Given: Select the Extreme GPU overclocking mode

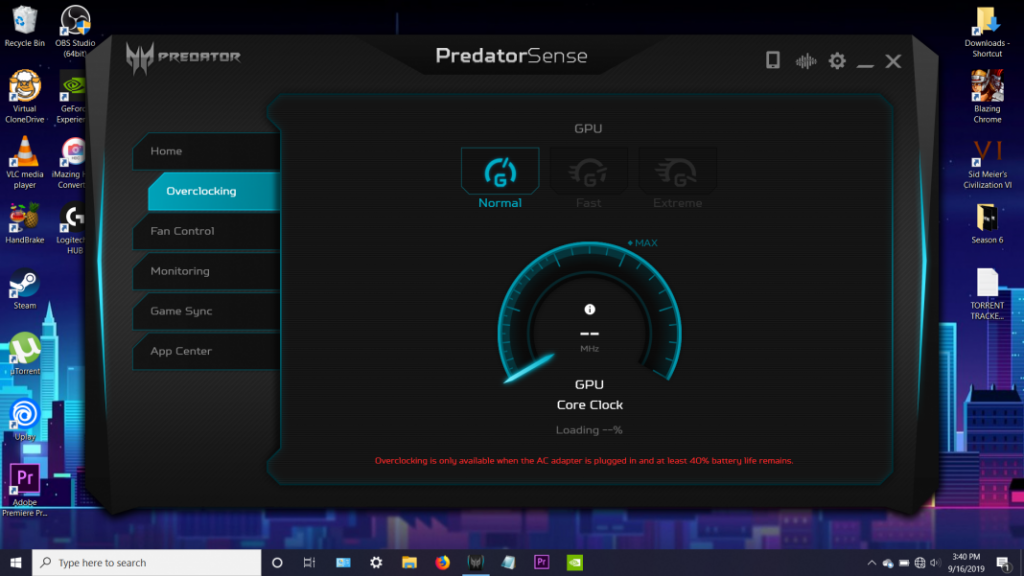Looking at the screenshot, I should (677, 172).
